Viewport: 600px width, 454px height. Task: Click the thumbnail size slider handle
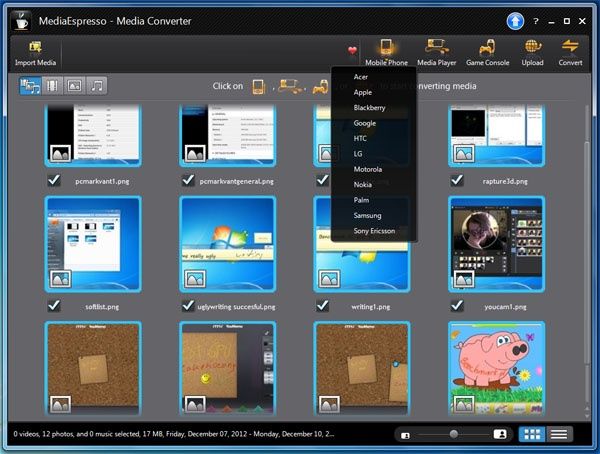coord(453,434)
